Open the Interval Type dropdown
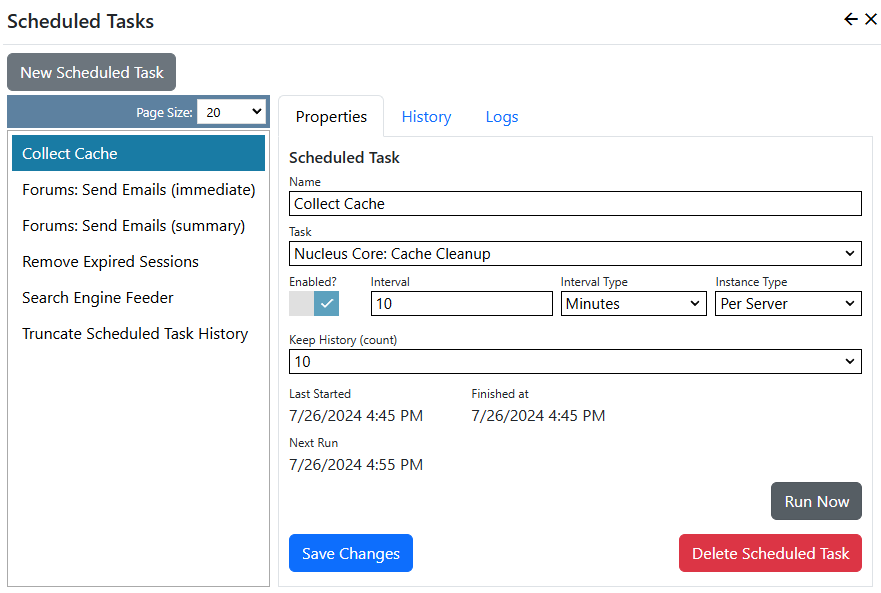Viewport: 881px width, 593px height. pos(633,303)
